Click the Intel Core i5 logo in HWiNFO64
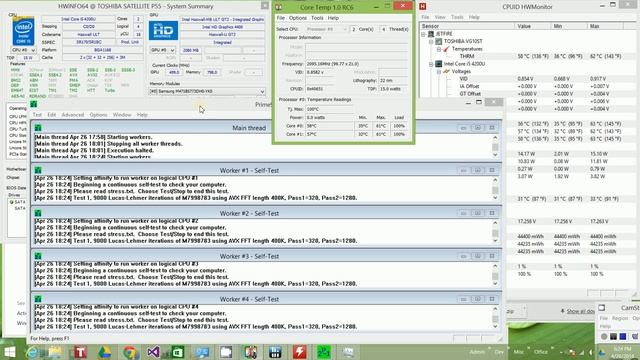 click(23, 31)
